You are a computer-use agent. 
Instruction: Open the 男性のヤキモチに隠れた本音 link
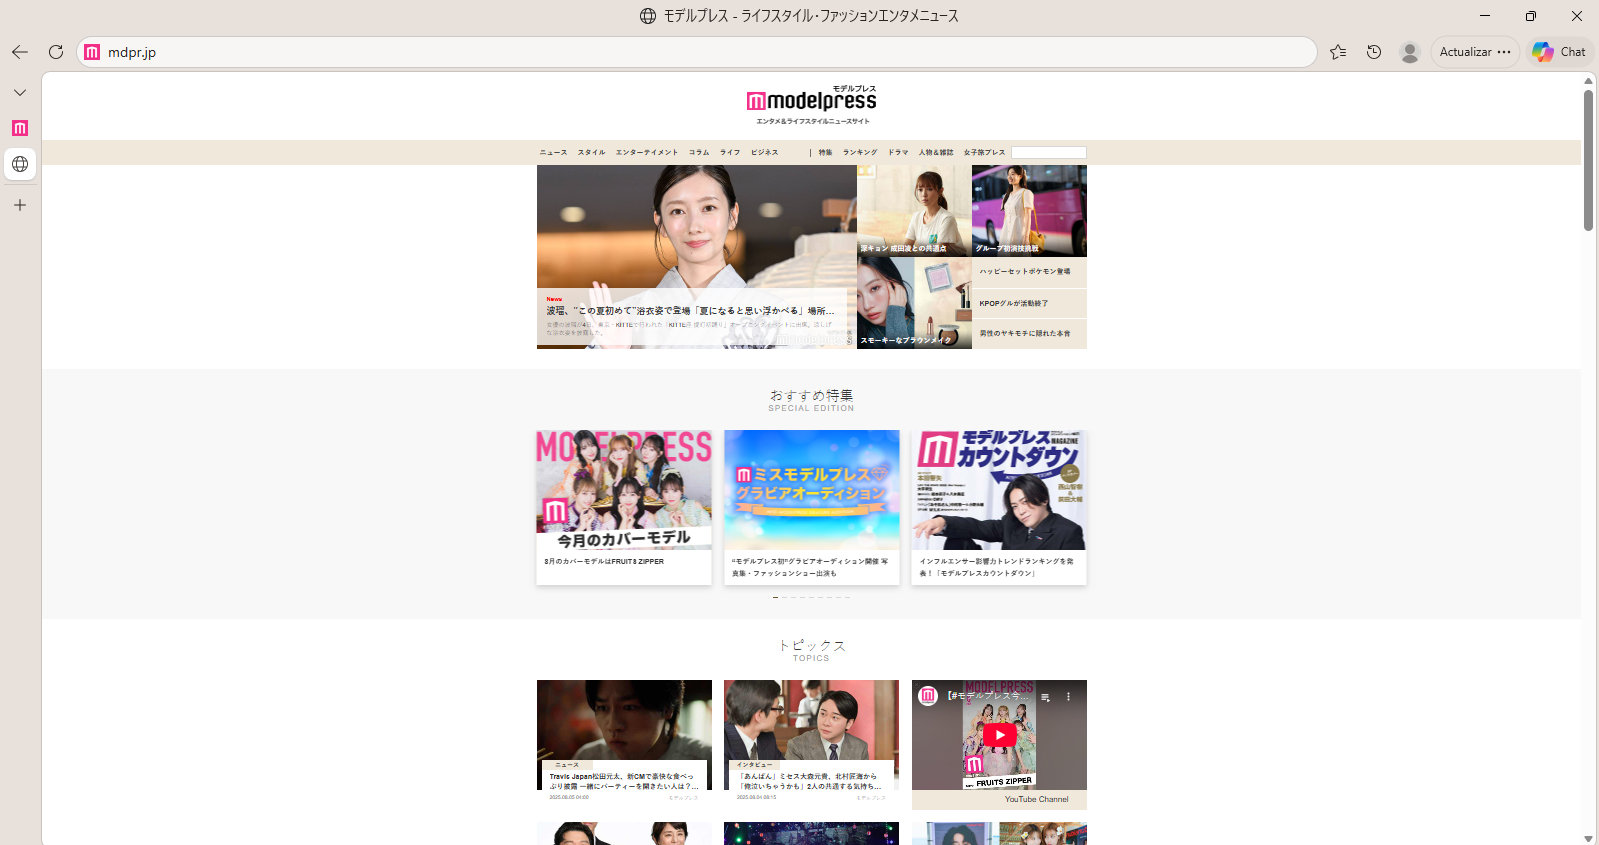(x=1025, y=334)
